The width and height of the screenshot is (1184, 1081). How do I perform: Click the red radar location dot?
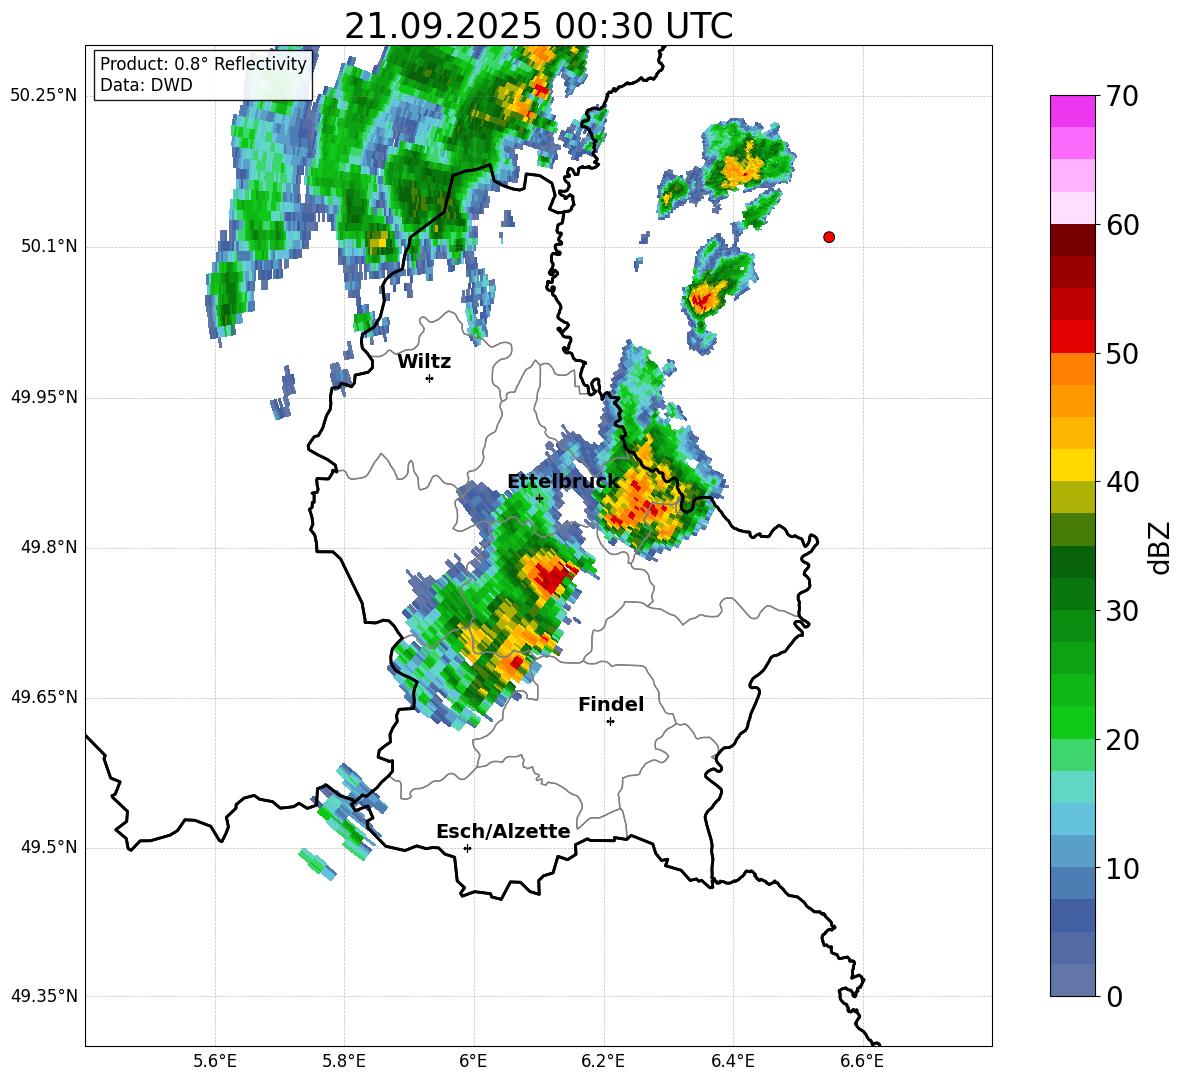tap(829, 237)
